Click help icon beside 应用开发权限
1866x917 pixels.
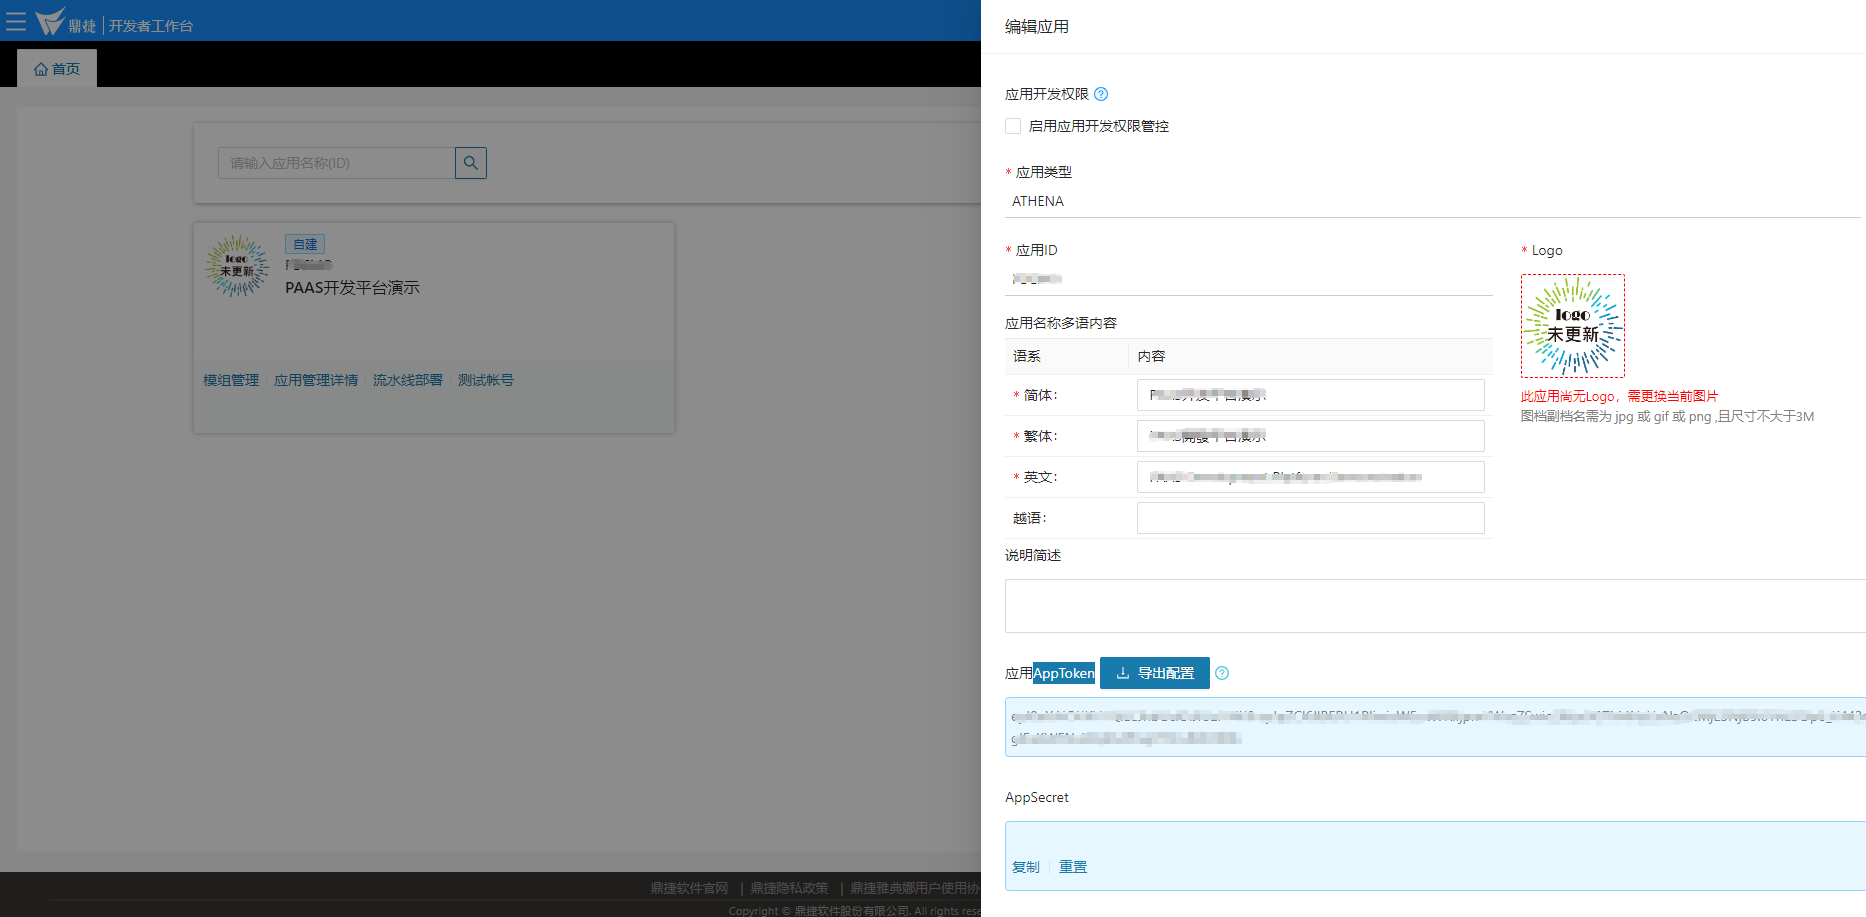click(1101, 94)
